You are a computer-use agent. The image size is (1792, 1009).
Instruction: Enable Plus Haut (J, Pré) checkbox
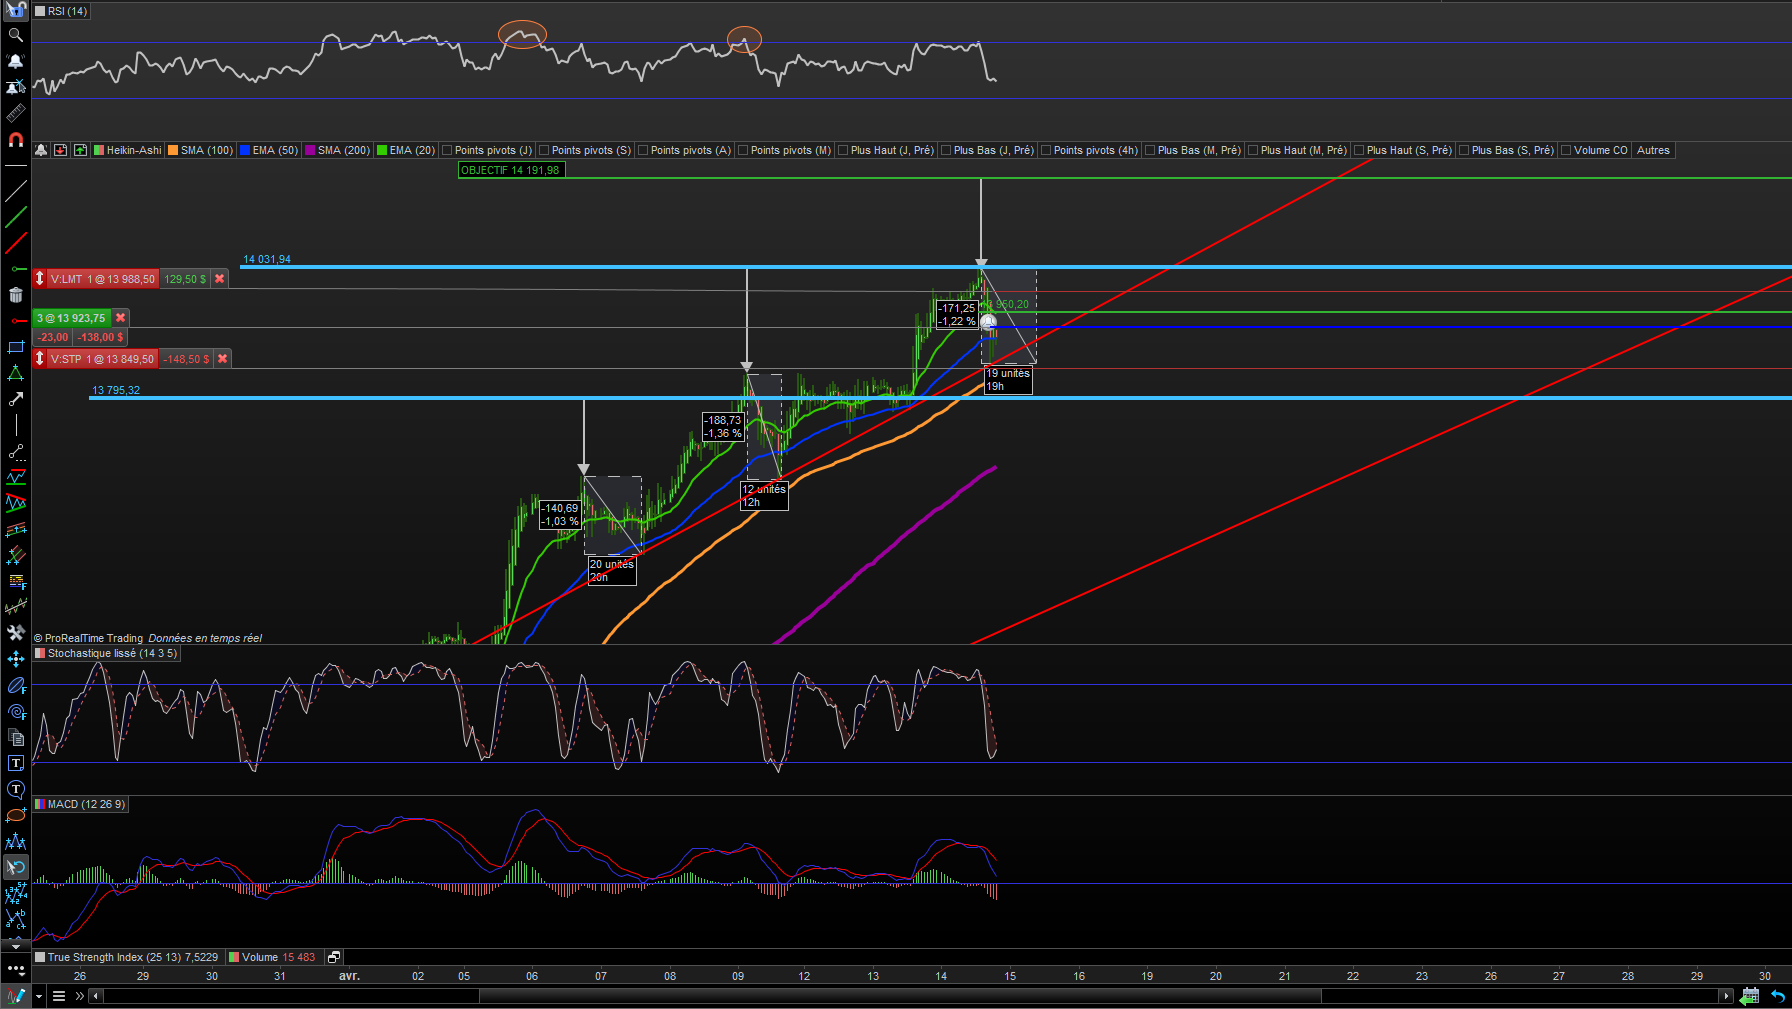pos(843,150)
